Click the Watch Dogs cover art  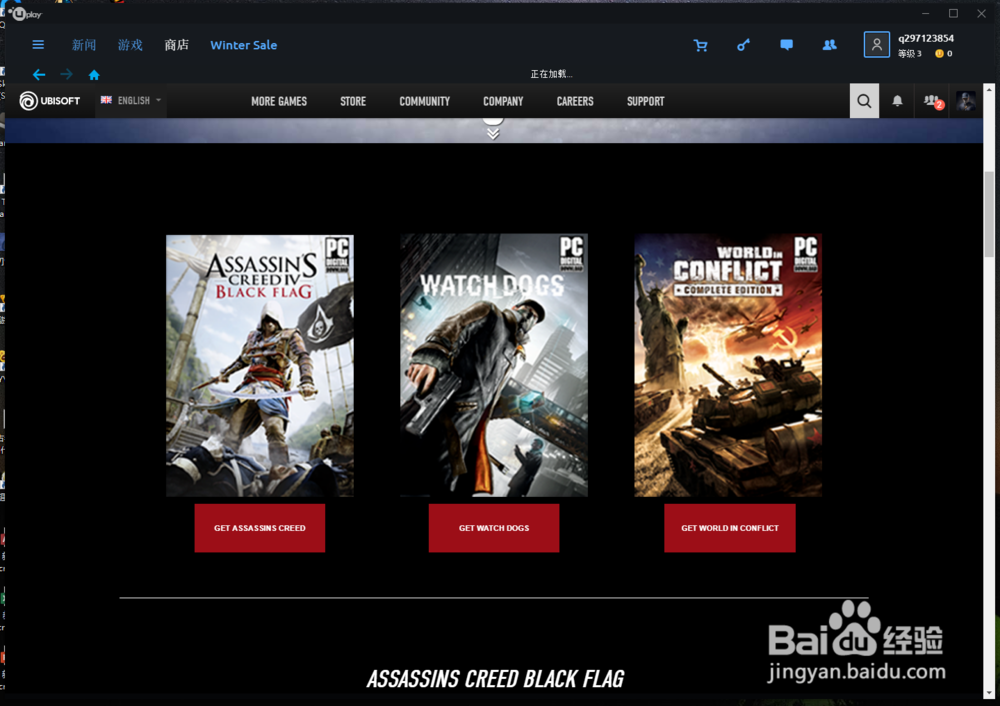[x=494, y=365]
